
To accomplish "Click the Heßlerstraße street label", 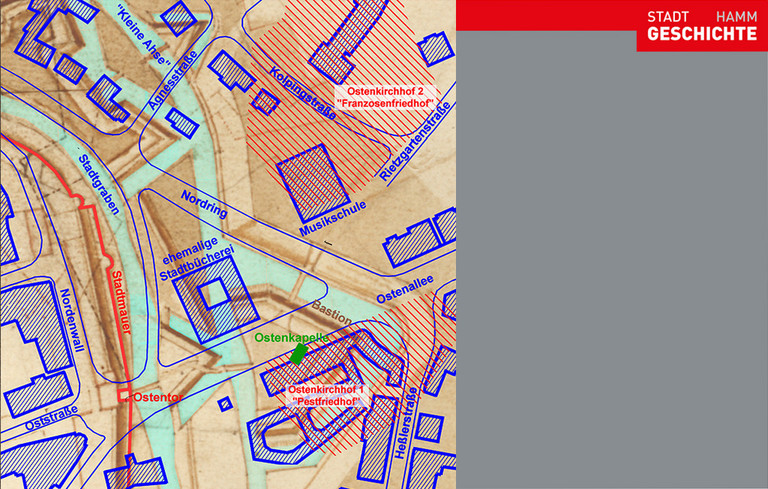I will tap(407, 423).
